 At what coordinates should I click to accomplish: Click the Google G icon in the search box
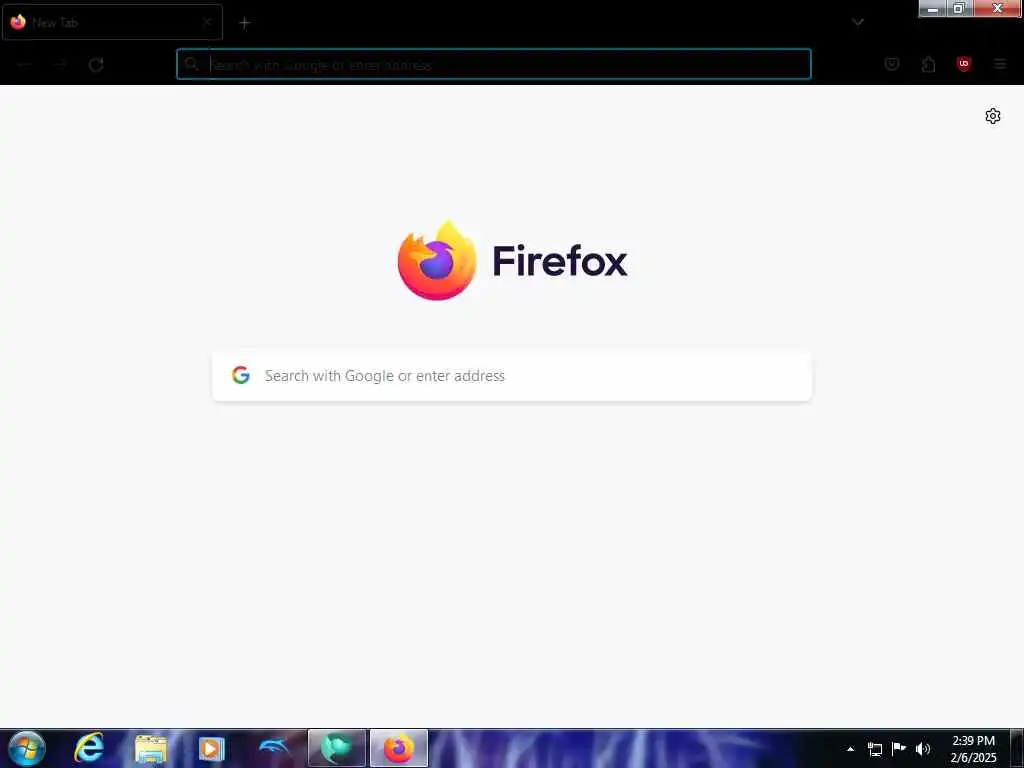pyautogui.click(x=241, y=375)
